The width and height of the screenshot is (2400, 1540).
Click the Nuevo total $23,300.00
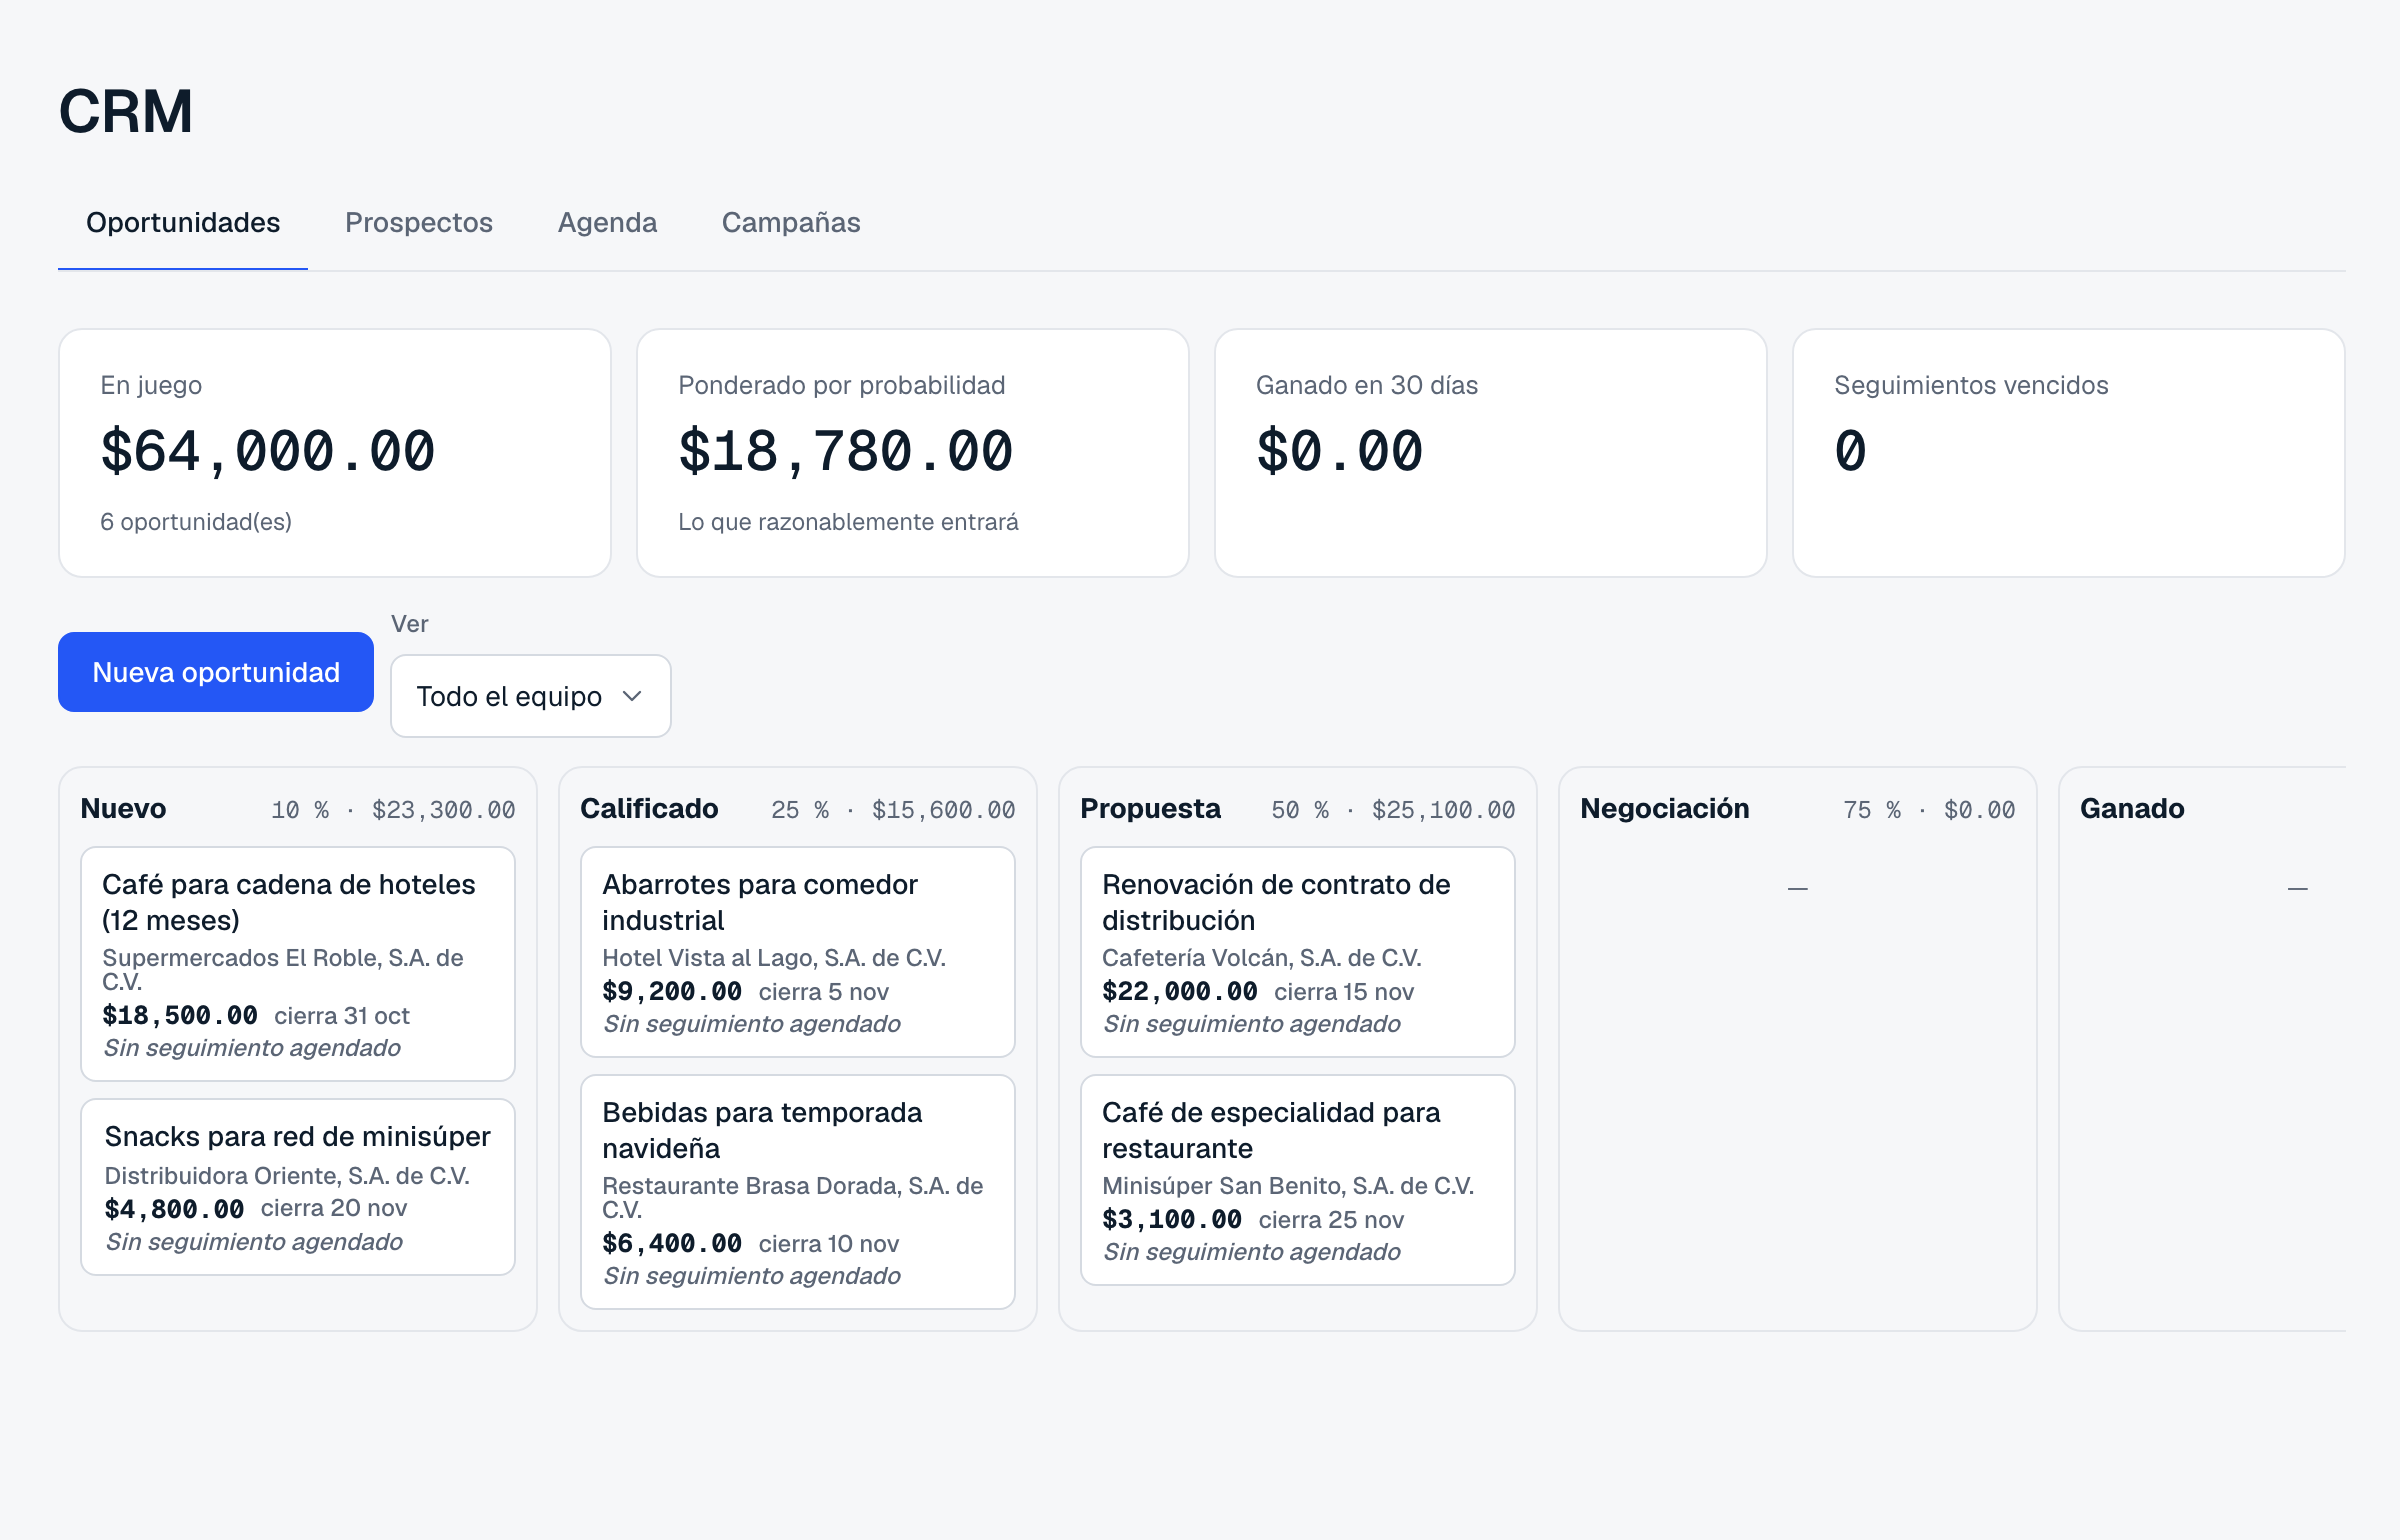pyautogui.click(x=444, y=810)
